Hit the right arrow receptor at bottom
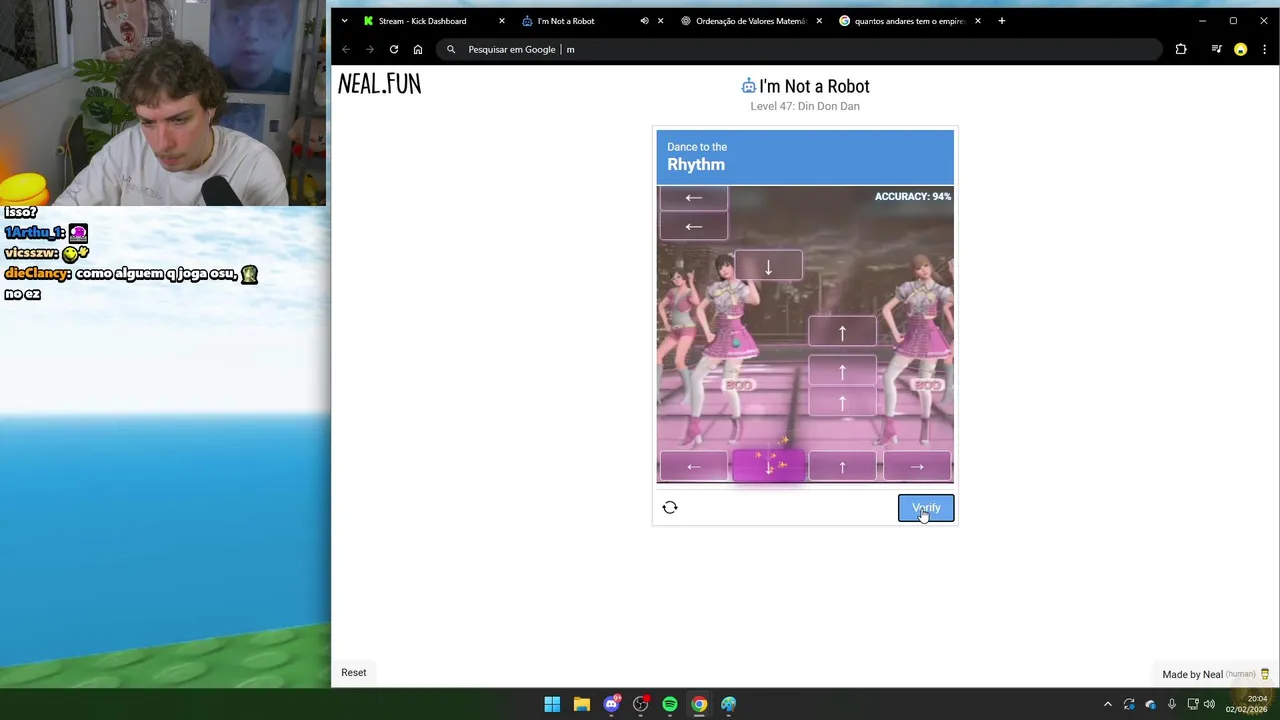This screenshot has height=720, width=1280. coord(917,466)
